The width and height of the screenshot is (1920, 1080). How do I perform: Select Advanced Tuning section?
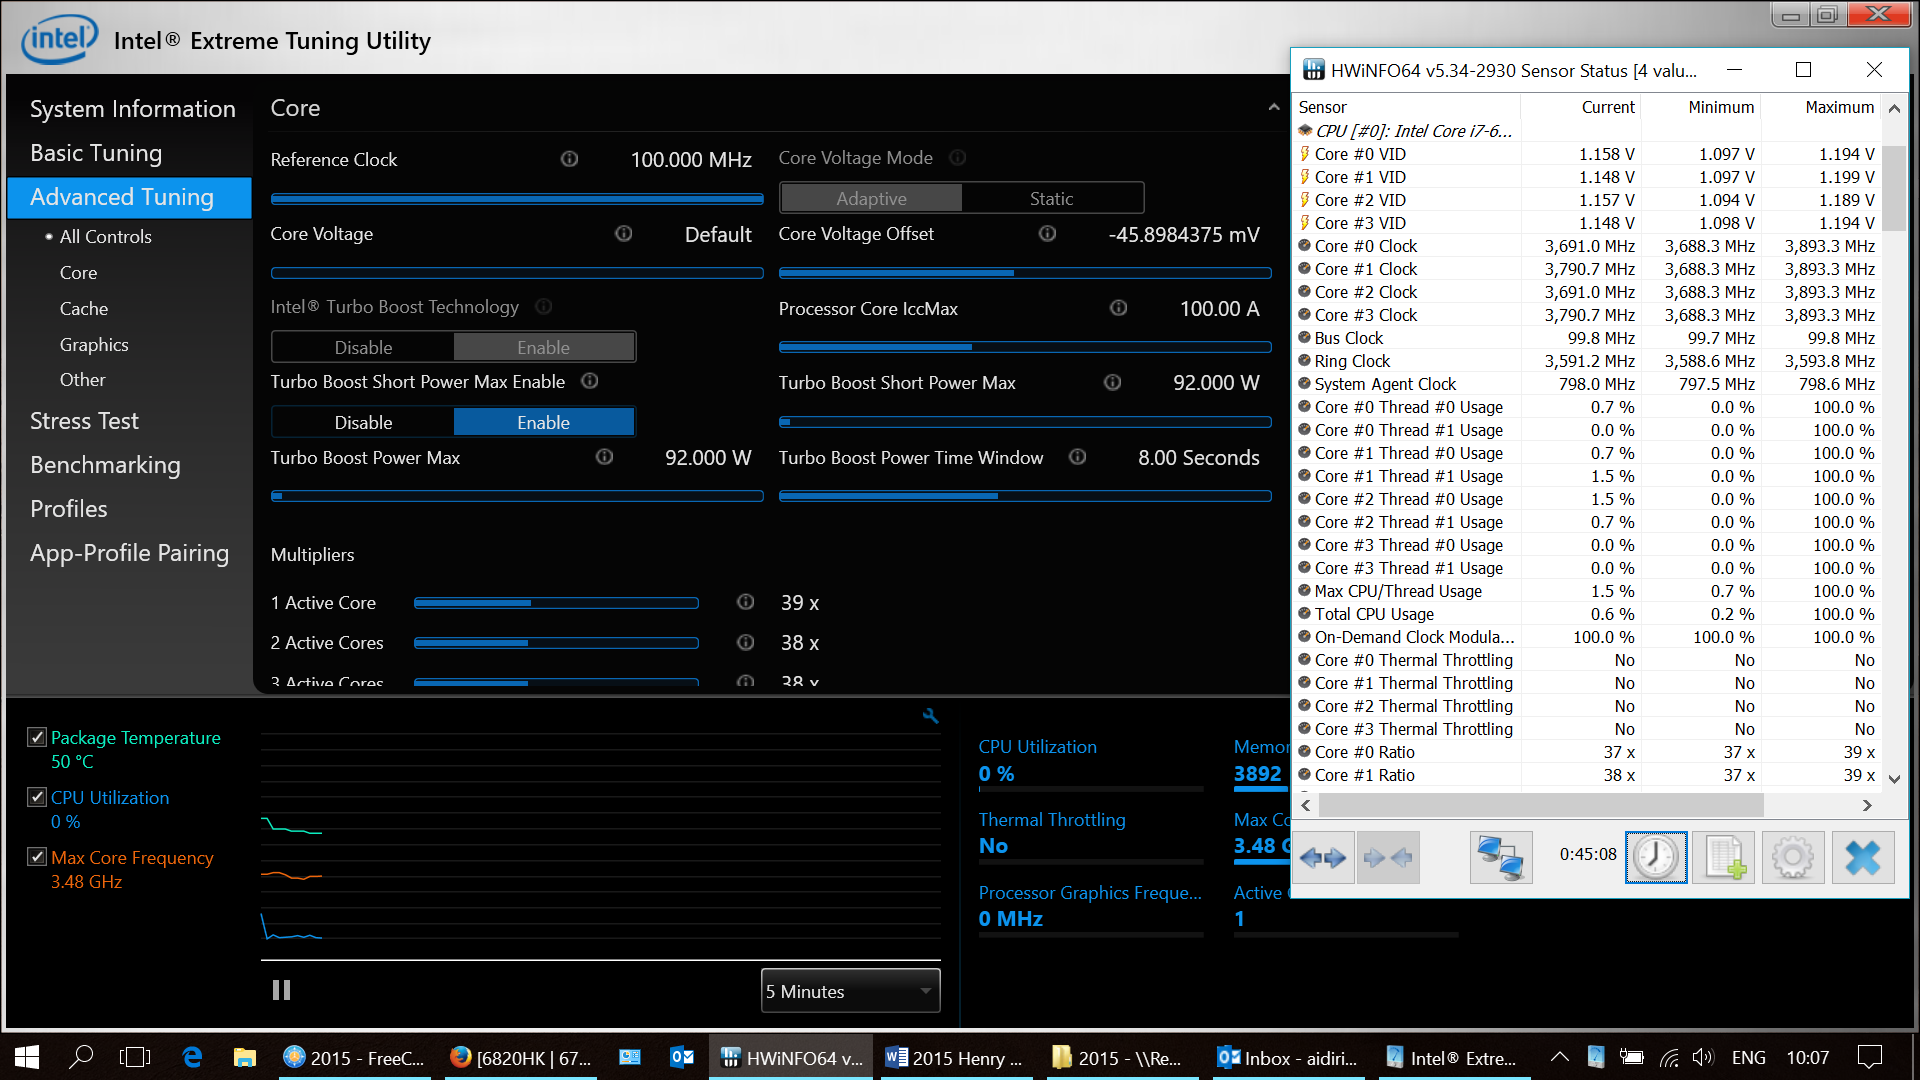coord(129,197)
